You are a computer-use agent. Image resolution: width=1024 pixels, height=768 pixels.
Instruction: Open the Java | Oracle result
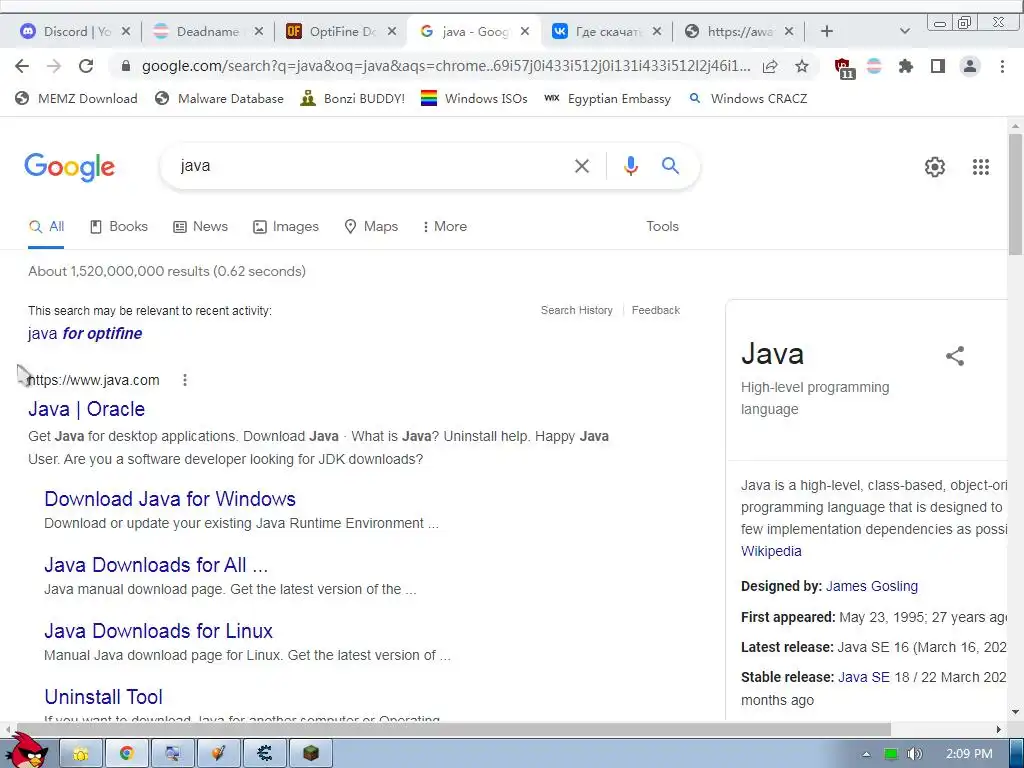pos(86,409)
